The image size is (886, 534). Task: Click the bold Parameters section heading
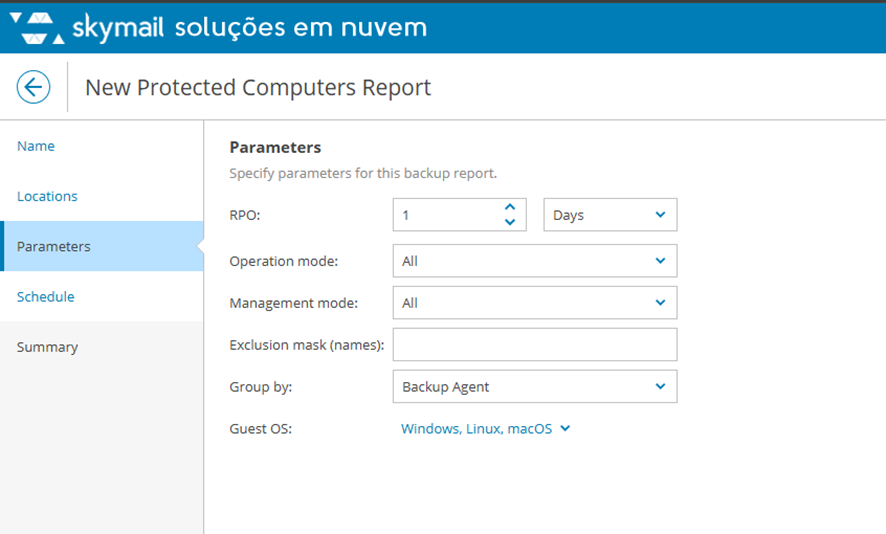pyautogui.click(x=275, y=148)
